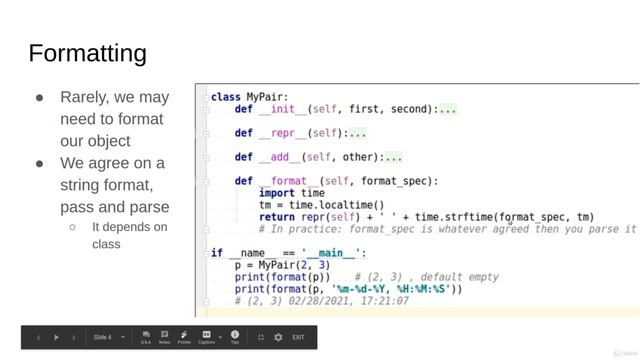
Task: Activate the laser Pointer
Action: [x=184, y=338]
